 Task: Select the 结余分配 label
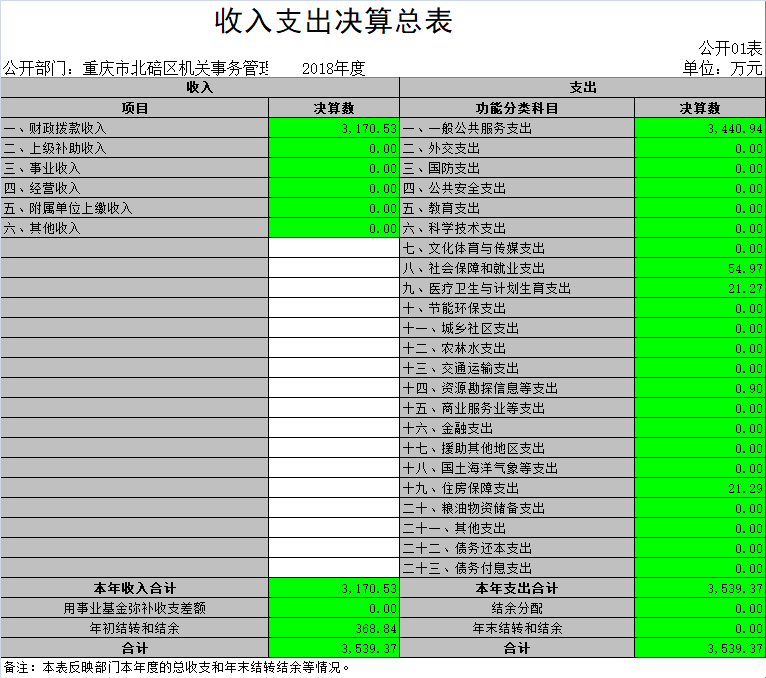click(517, 609)
